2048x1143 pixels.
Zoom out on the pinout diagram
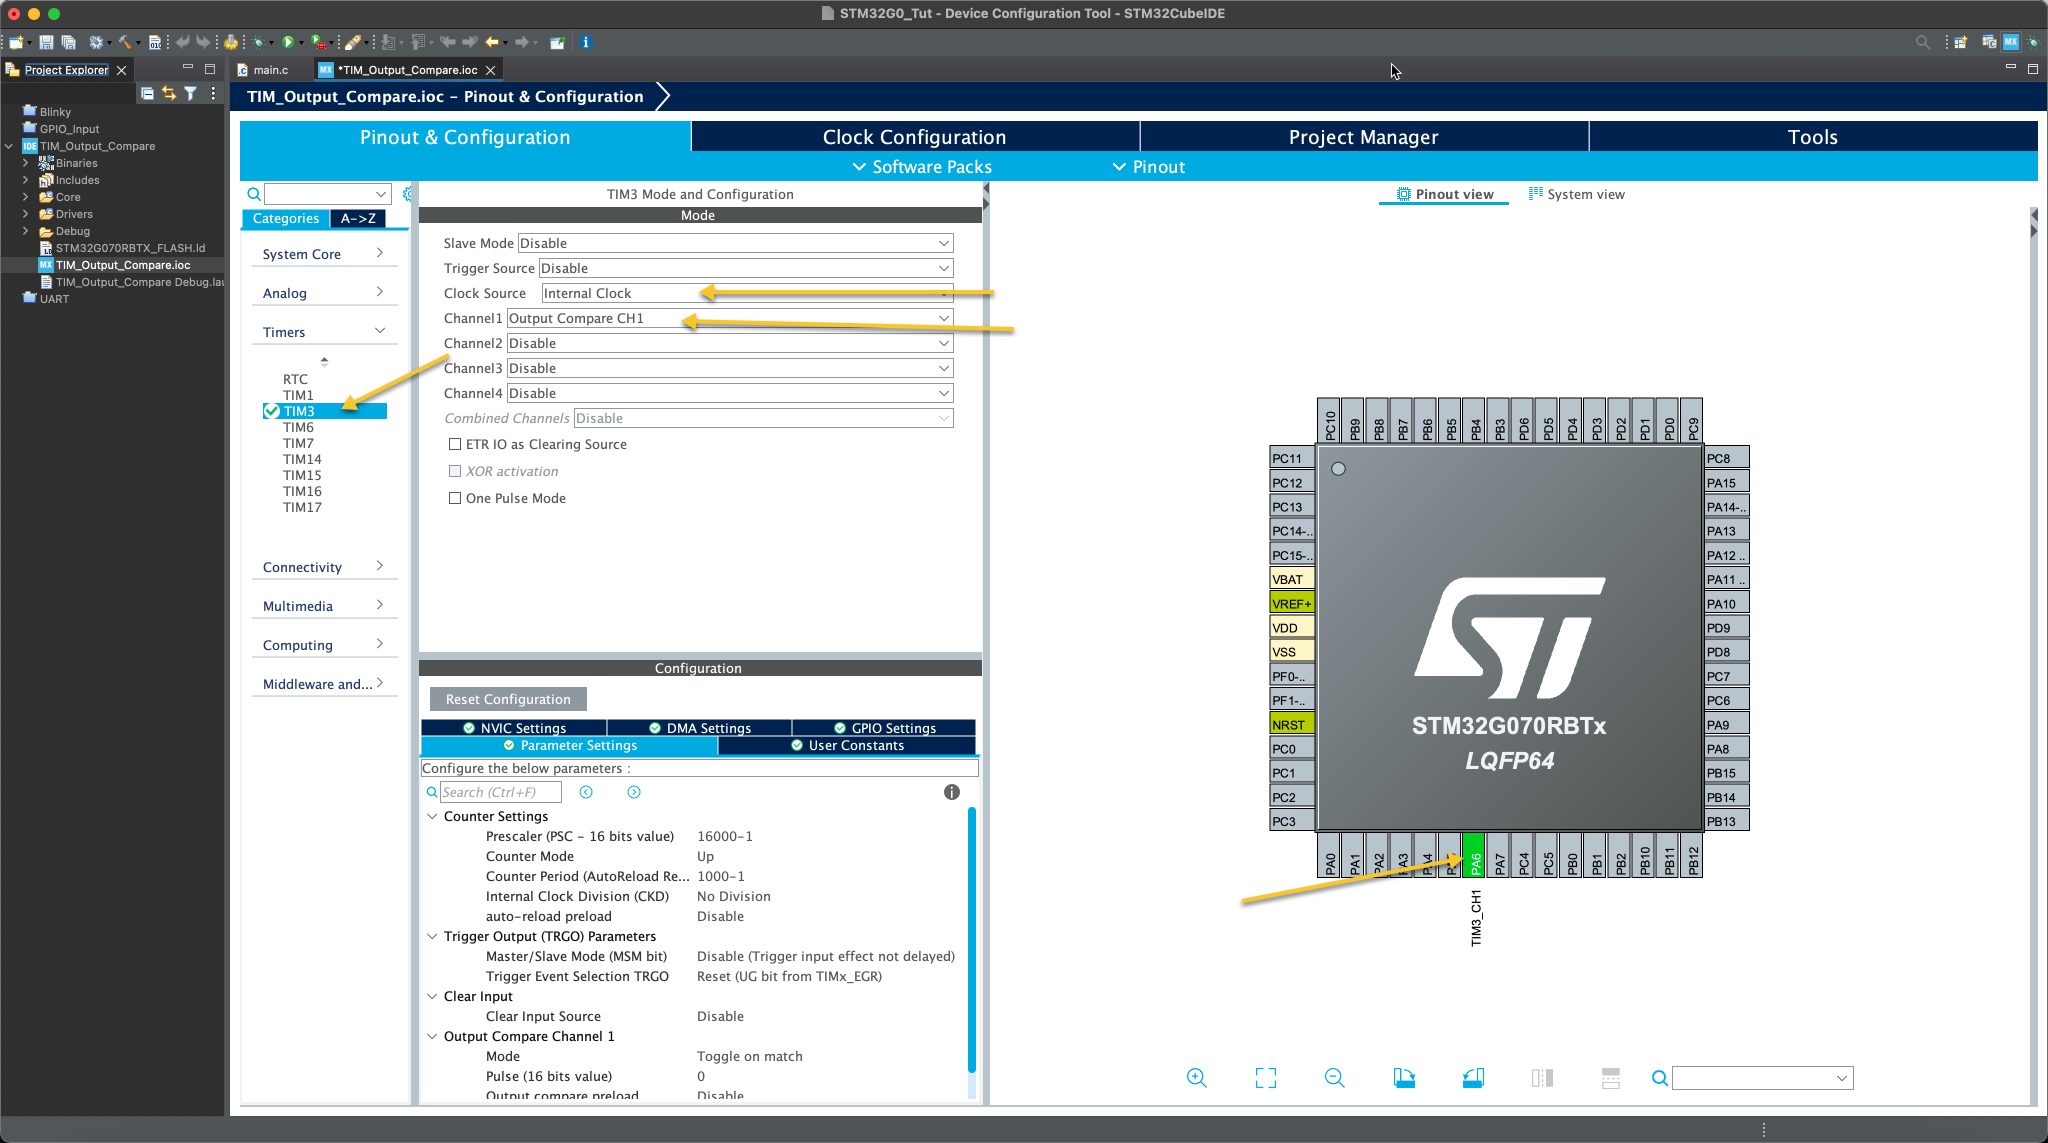[x=1334, y=1077]
